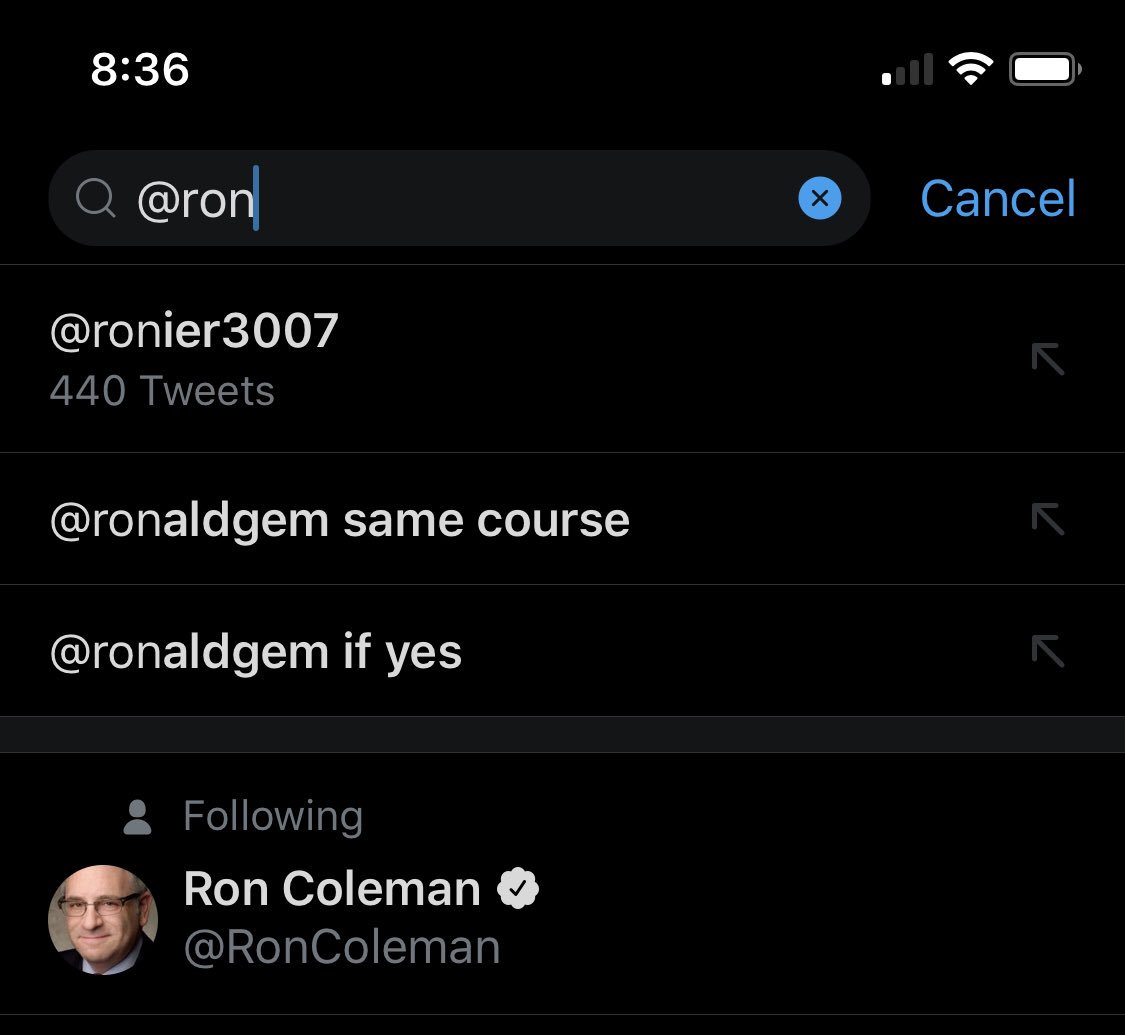Tap the Following person icon

(137, 817)
